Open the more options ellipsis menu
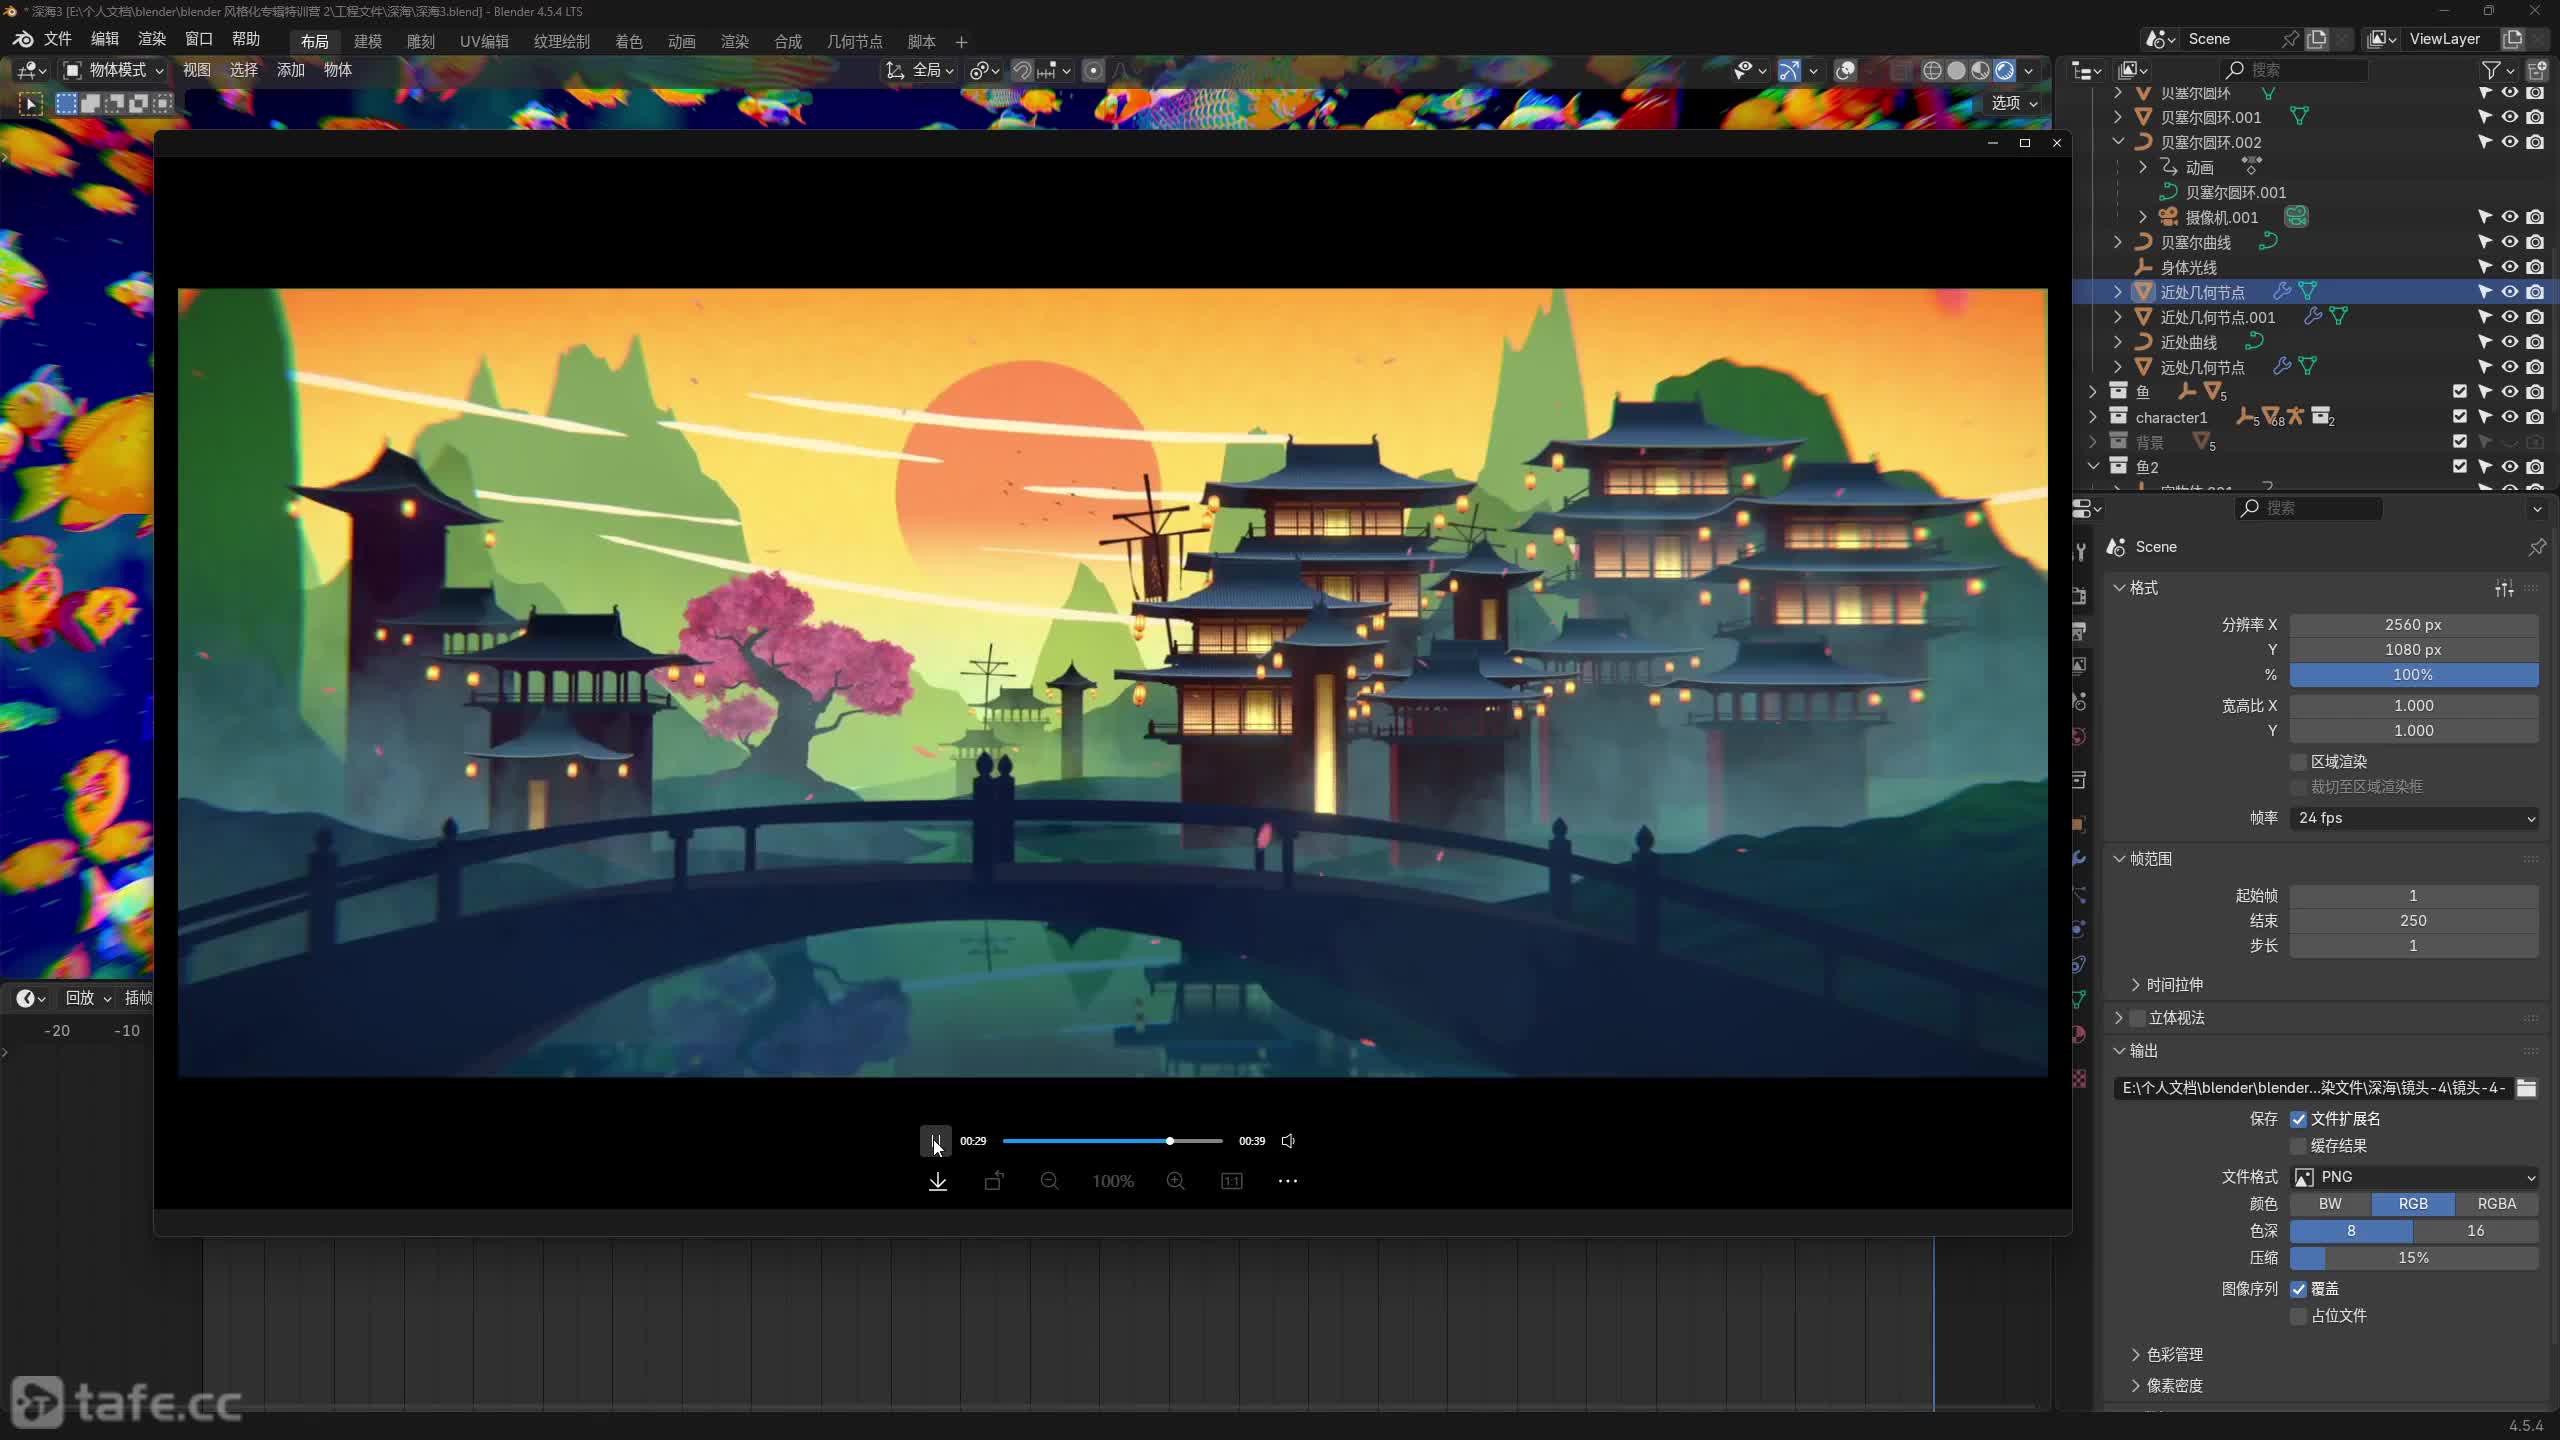The height and width of the screenshot is (1440, 2560). [1287, 1181]
